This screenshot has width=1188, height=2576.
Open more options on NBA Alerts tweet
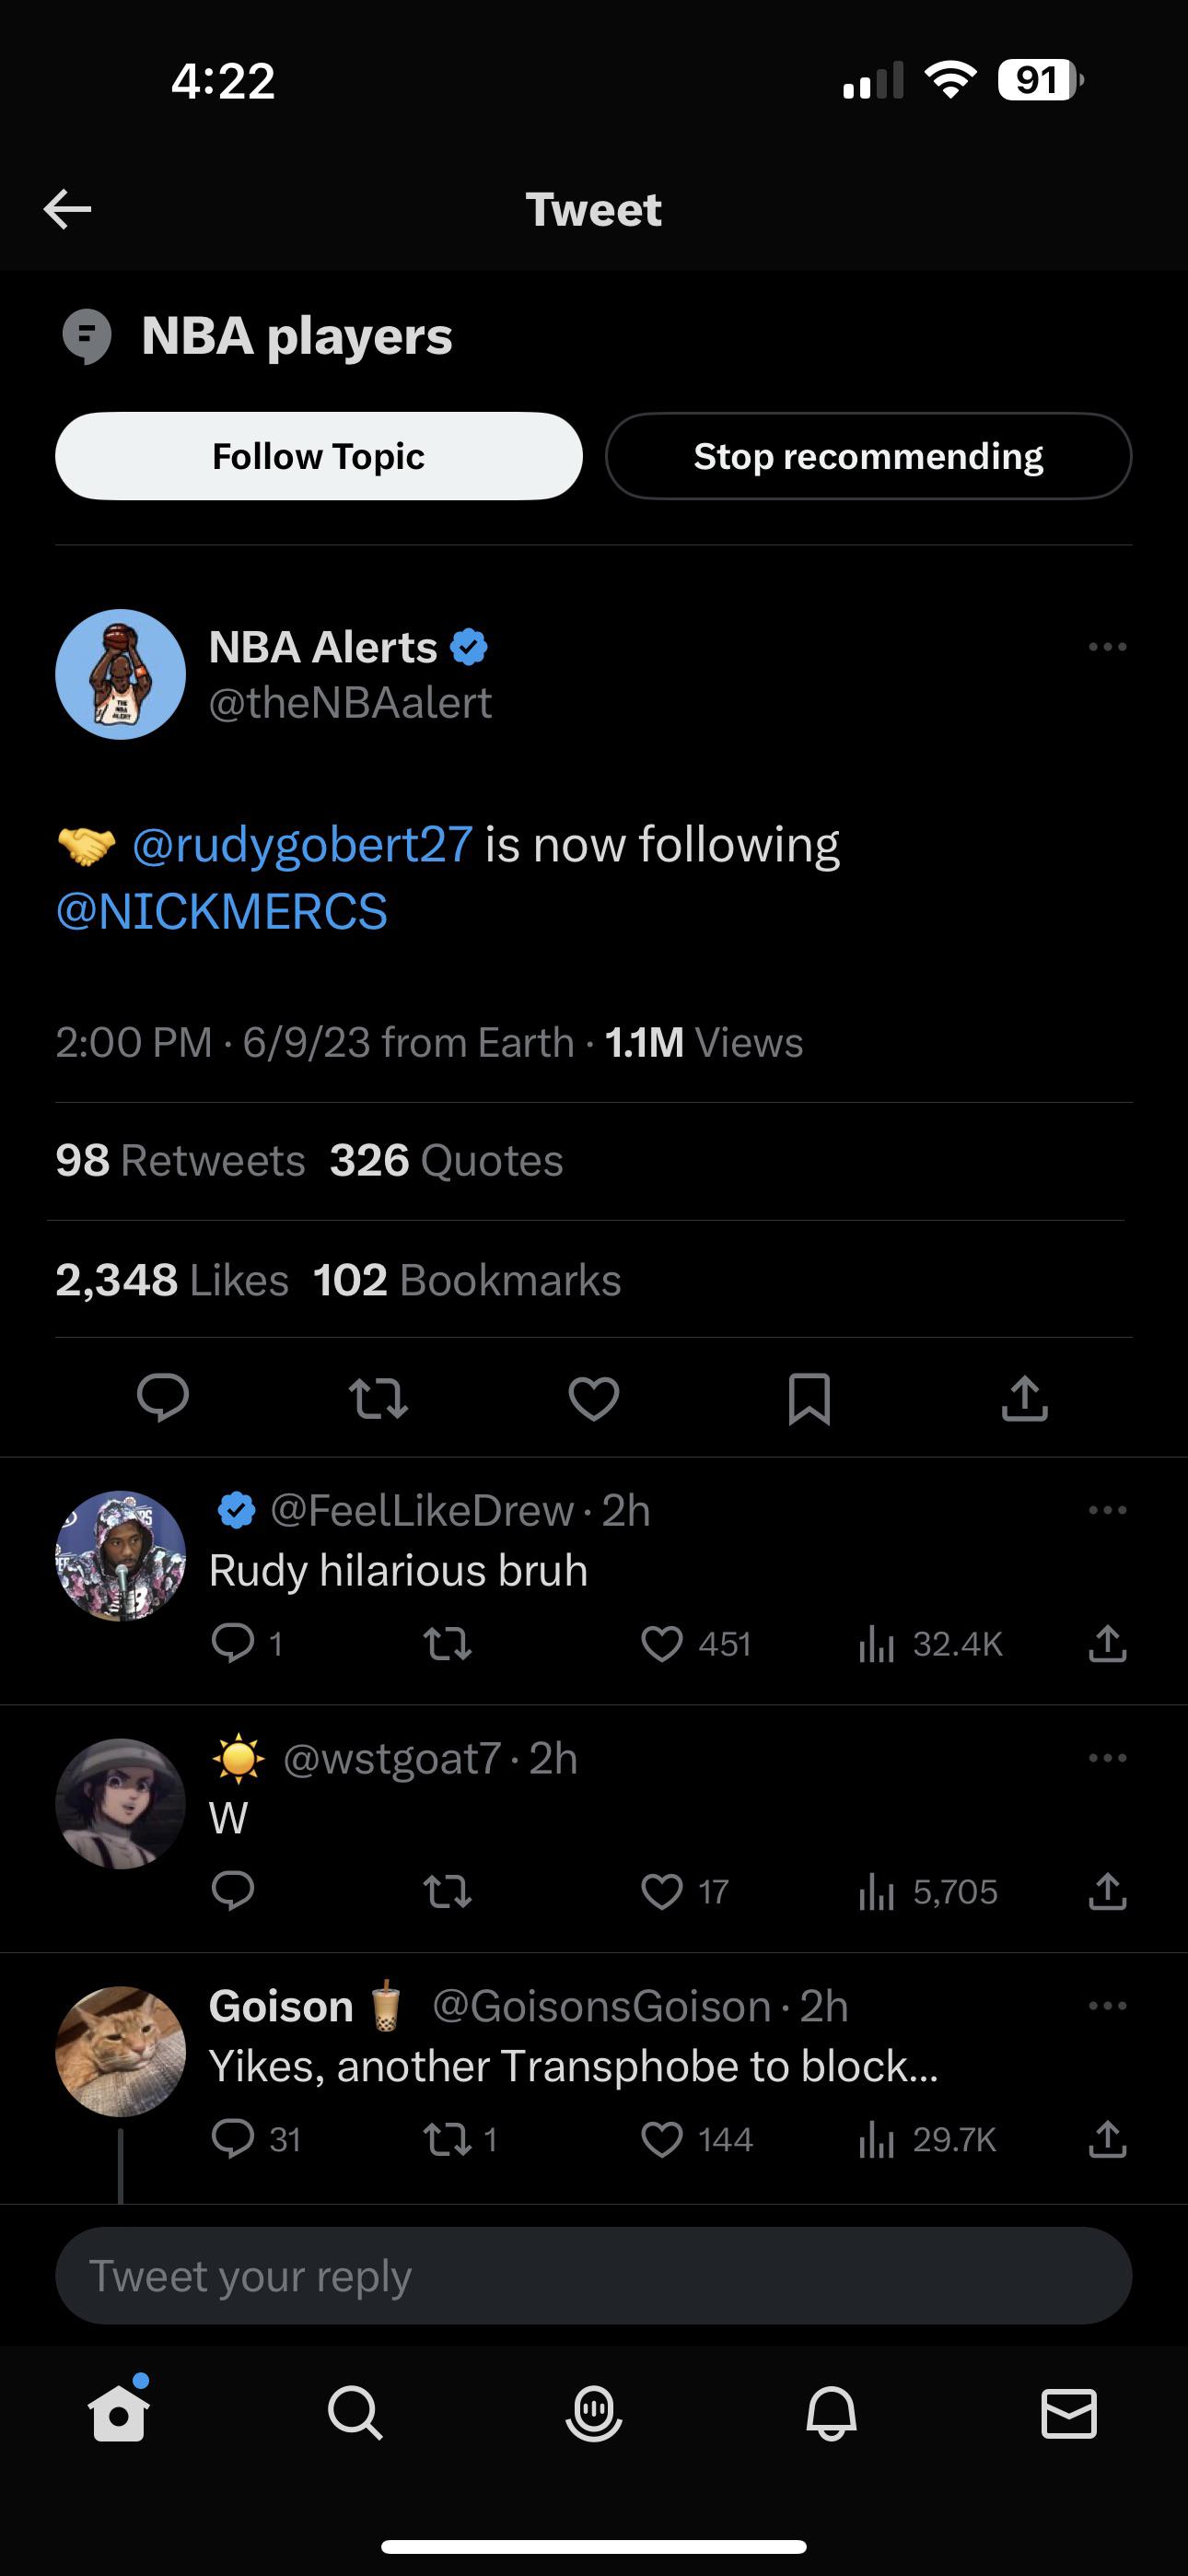point(1107,647)
